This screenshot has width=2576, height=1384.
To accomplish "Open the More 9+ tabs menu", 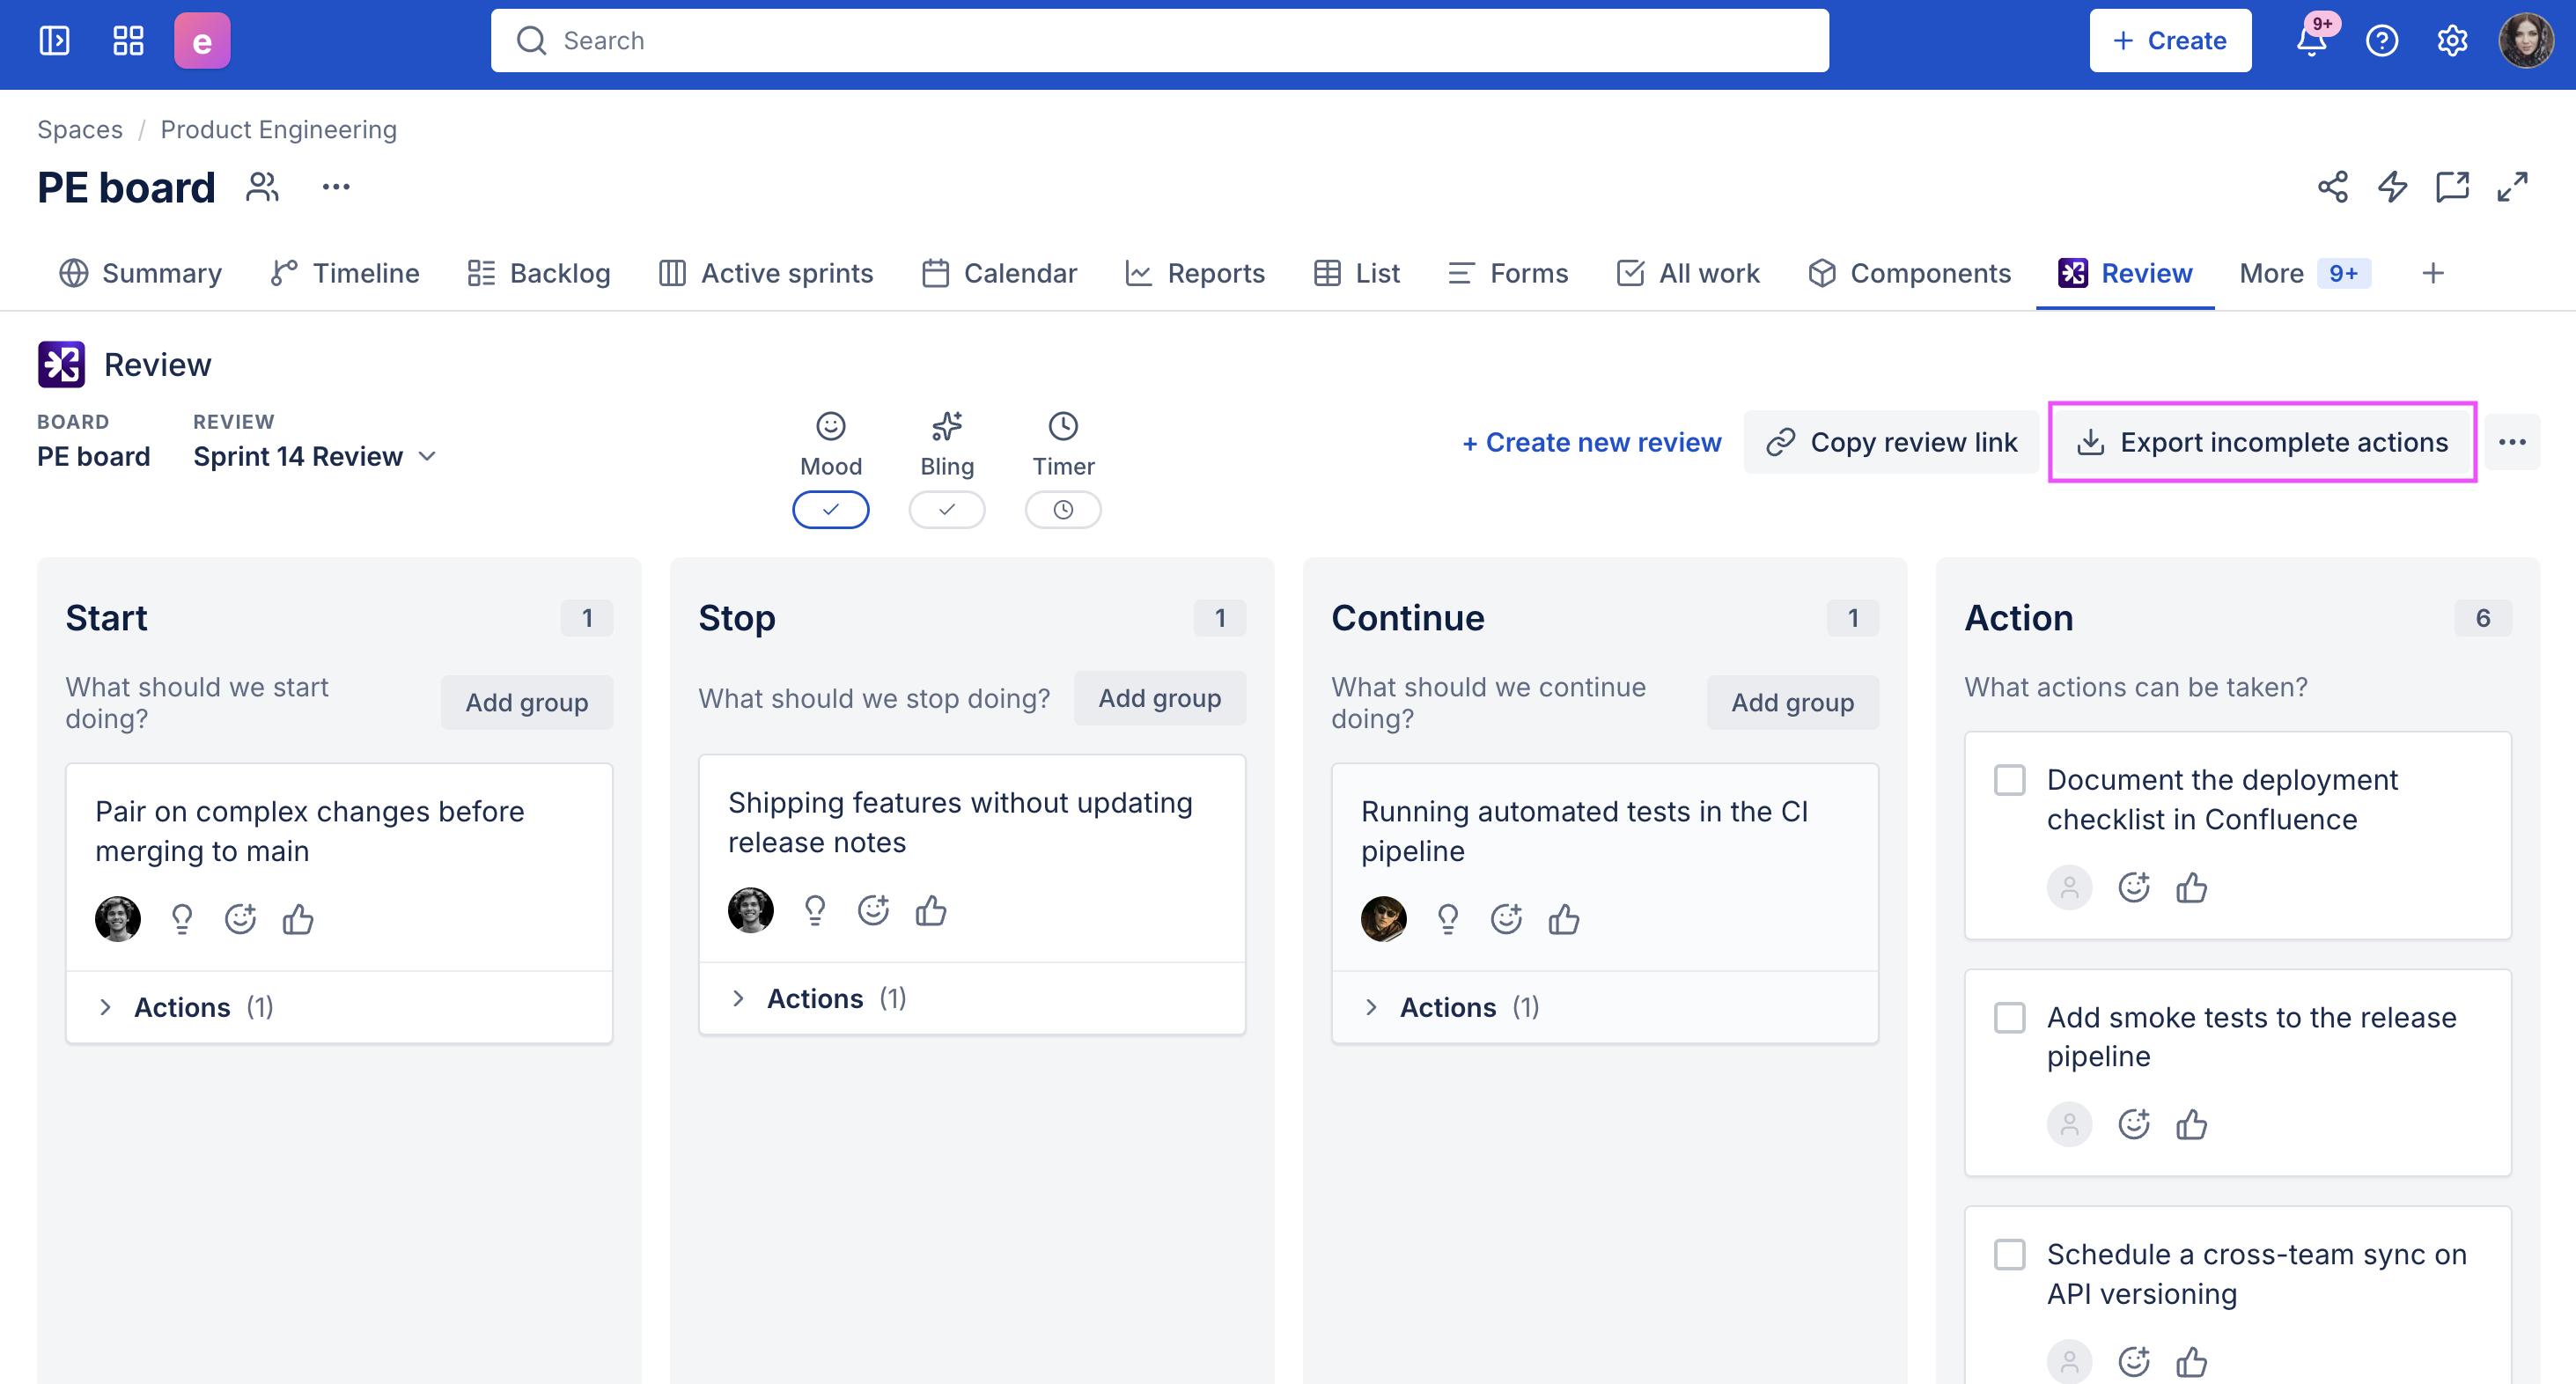I will [2305, 273].
